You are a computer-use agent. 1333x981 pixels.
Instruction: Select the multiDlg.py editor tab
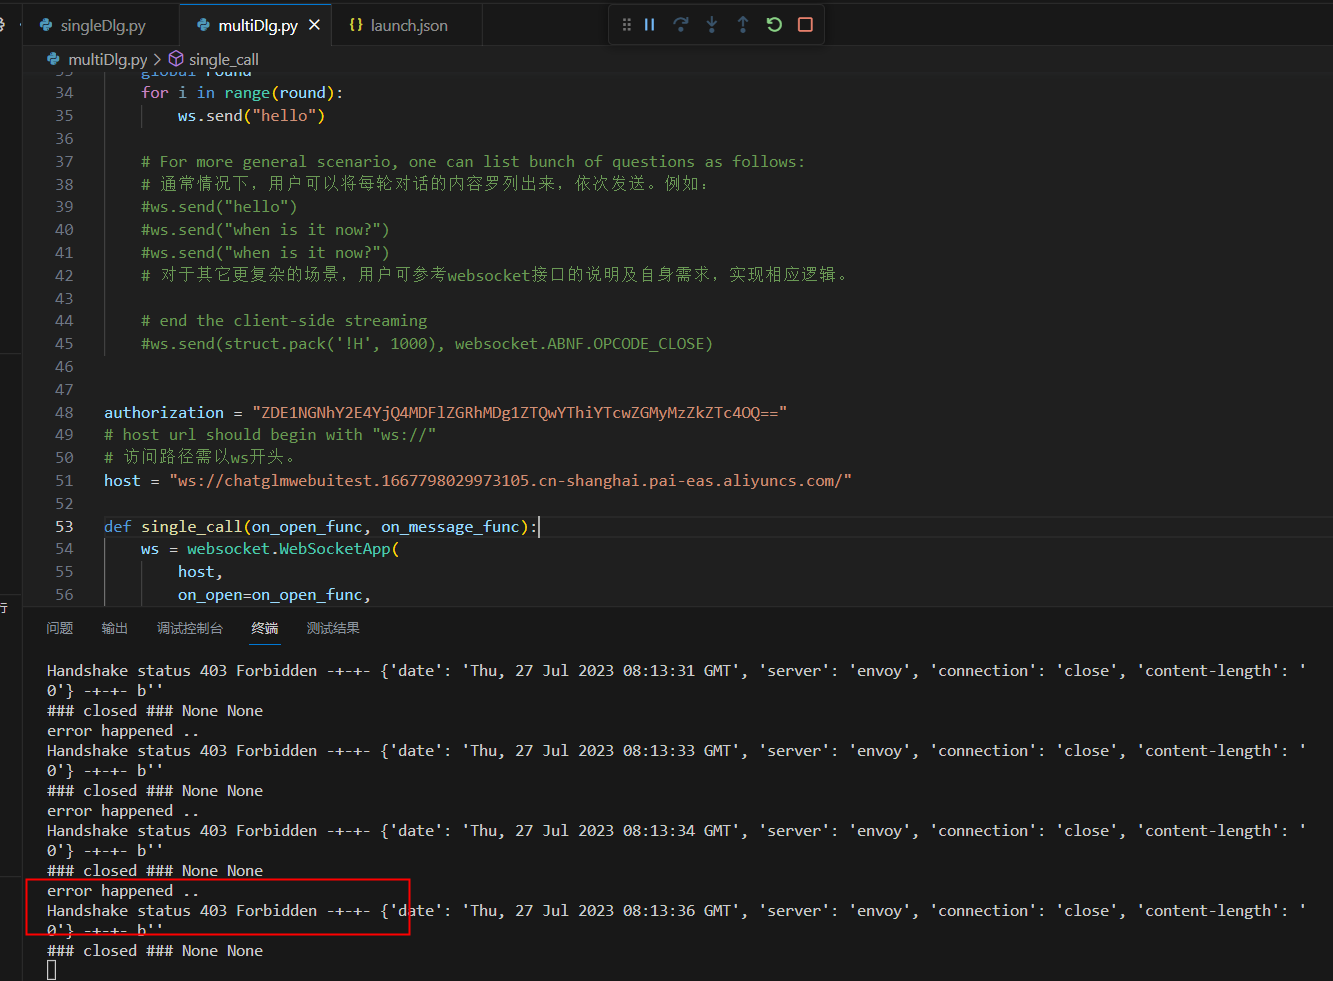point(257,25)
